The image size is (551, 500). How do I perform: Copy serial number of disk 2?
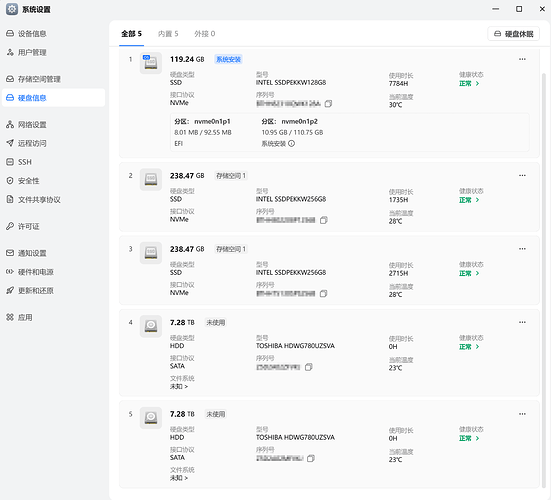324,220
